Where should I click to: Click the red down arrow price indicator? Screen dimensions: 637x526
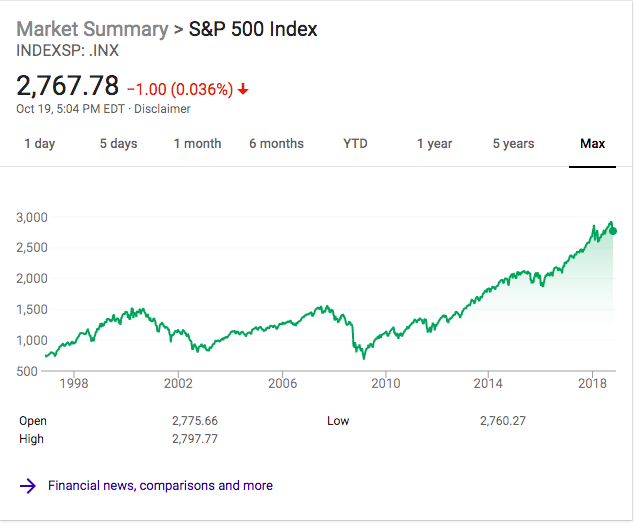point(243,89)
